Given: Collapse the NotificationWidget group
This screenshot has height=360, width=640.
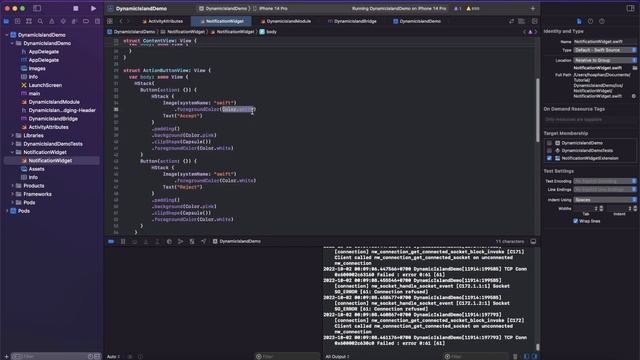Looking at the screenshot, I should coord(12,152).
